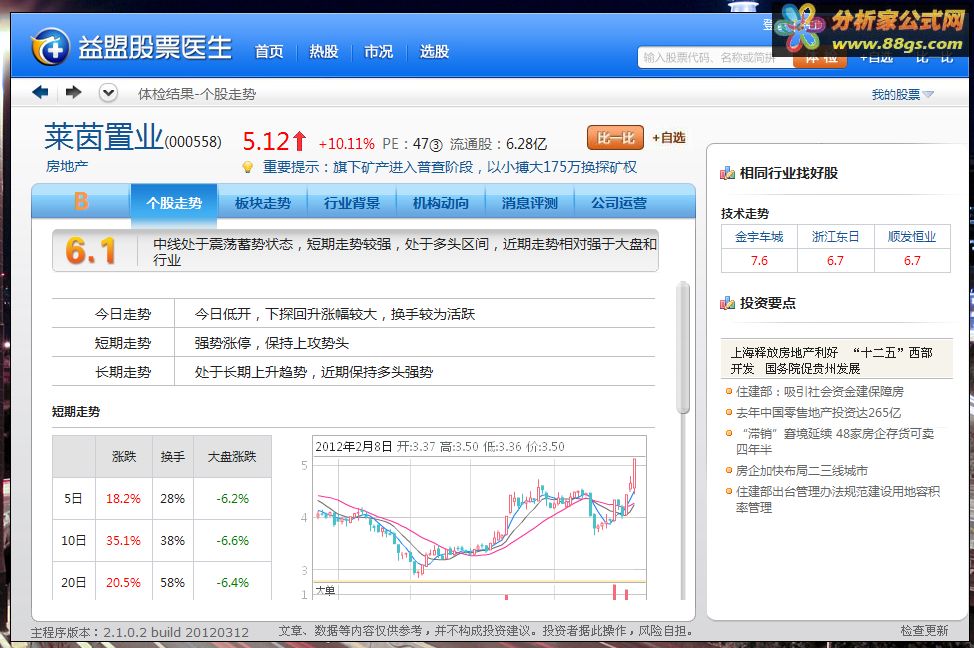Open the 金宇车城 stock link
Image resolution: width=974 pixels, height=648 pixels.
tap(759, 237)
